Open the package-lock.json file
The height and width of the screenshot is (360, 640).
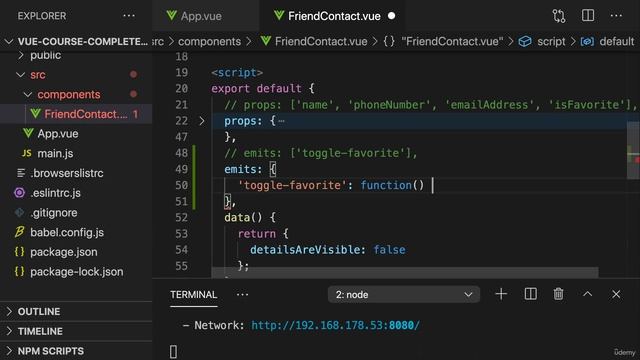76,272
